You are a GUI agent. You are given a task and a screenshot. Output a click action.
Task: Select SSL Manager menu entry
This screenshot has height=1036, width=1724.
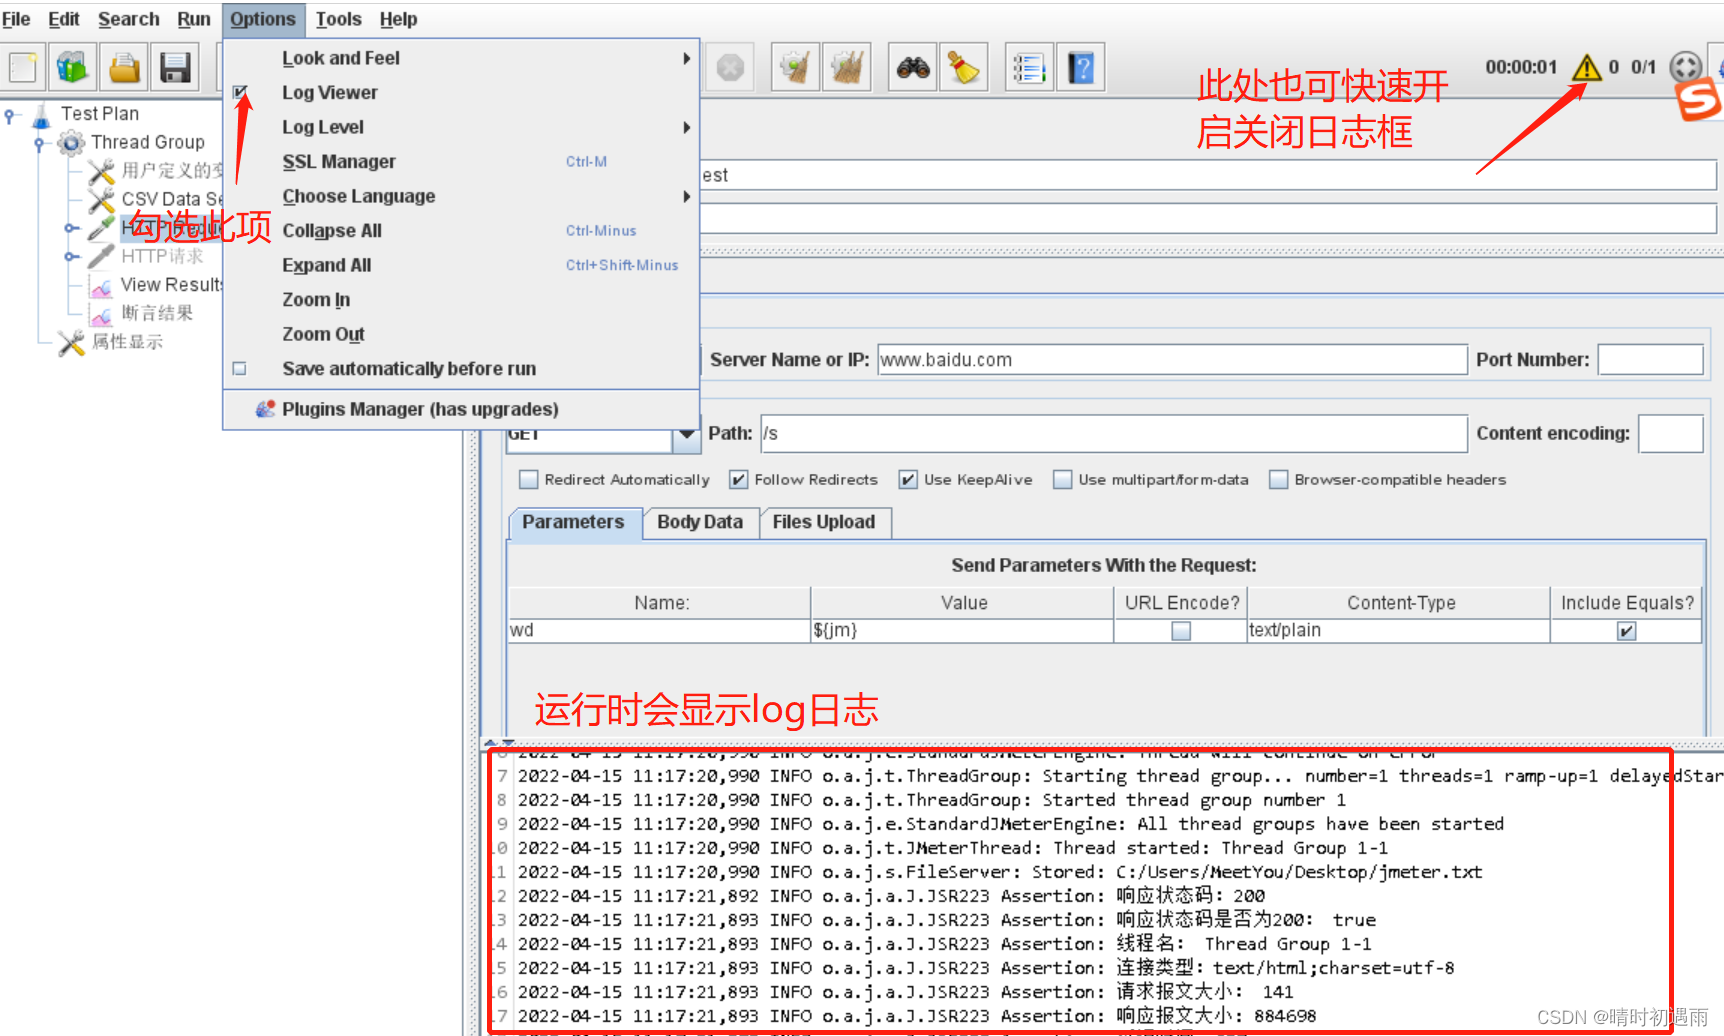click(461, 162)
